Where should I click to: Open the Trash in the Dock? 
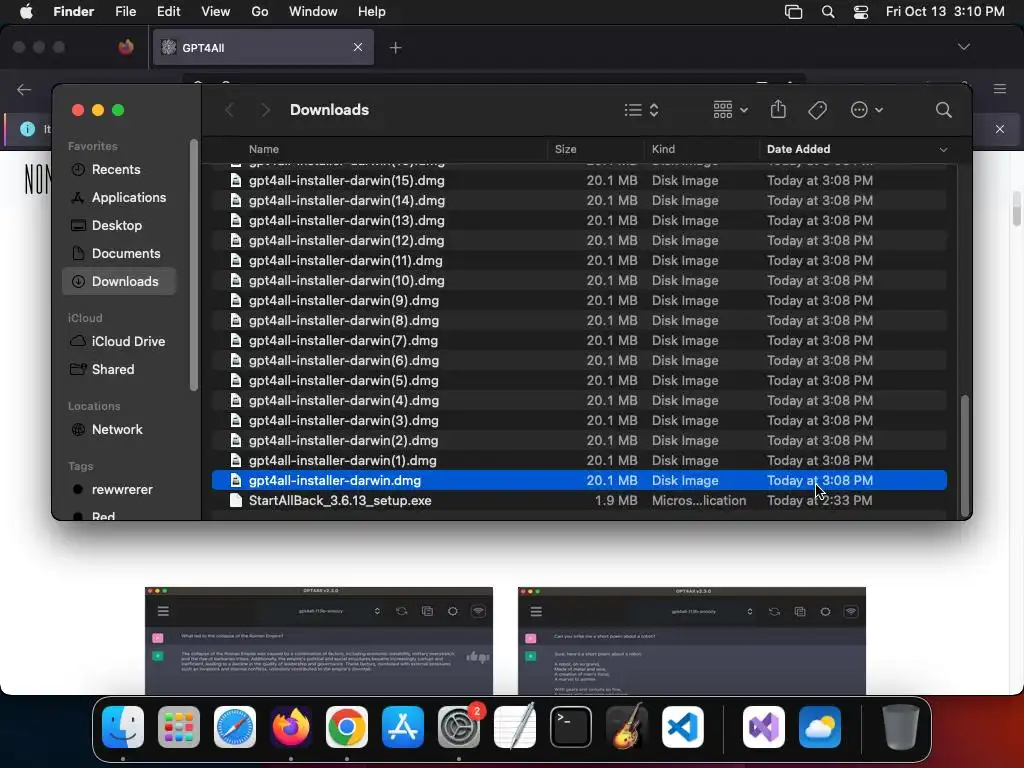point(901,727)
